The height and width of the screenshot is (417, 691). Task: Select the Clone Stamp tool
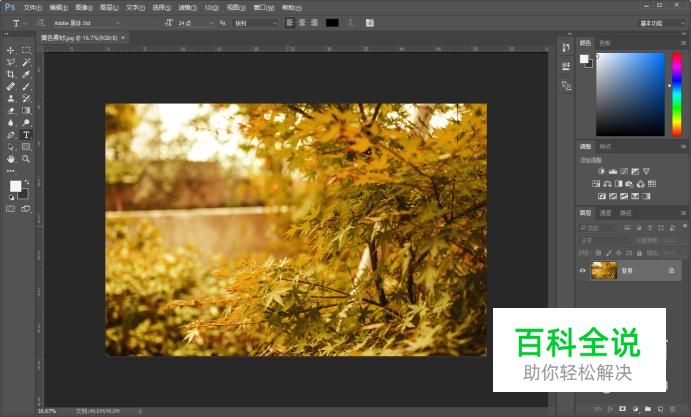tap(11, 98)
